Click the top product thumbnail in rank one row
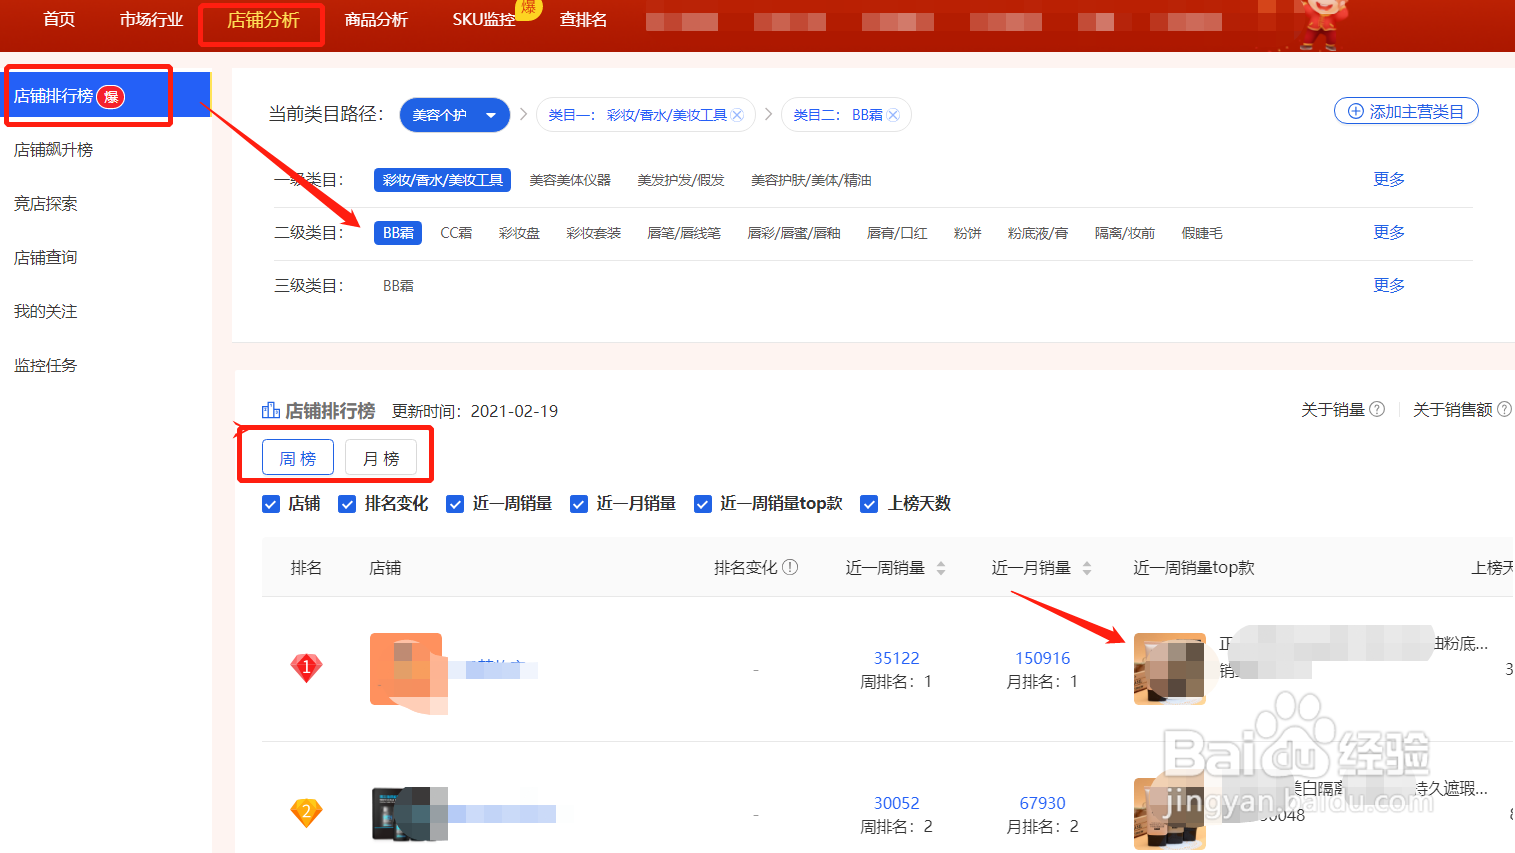The height and width of the screenshot is (853, 1515). [x=1169, y=668]
